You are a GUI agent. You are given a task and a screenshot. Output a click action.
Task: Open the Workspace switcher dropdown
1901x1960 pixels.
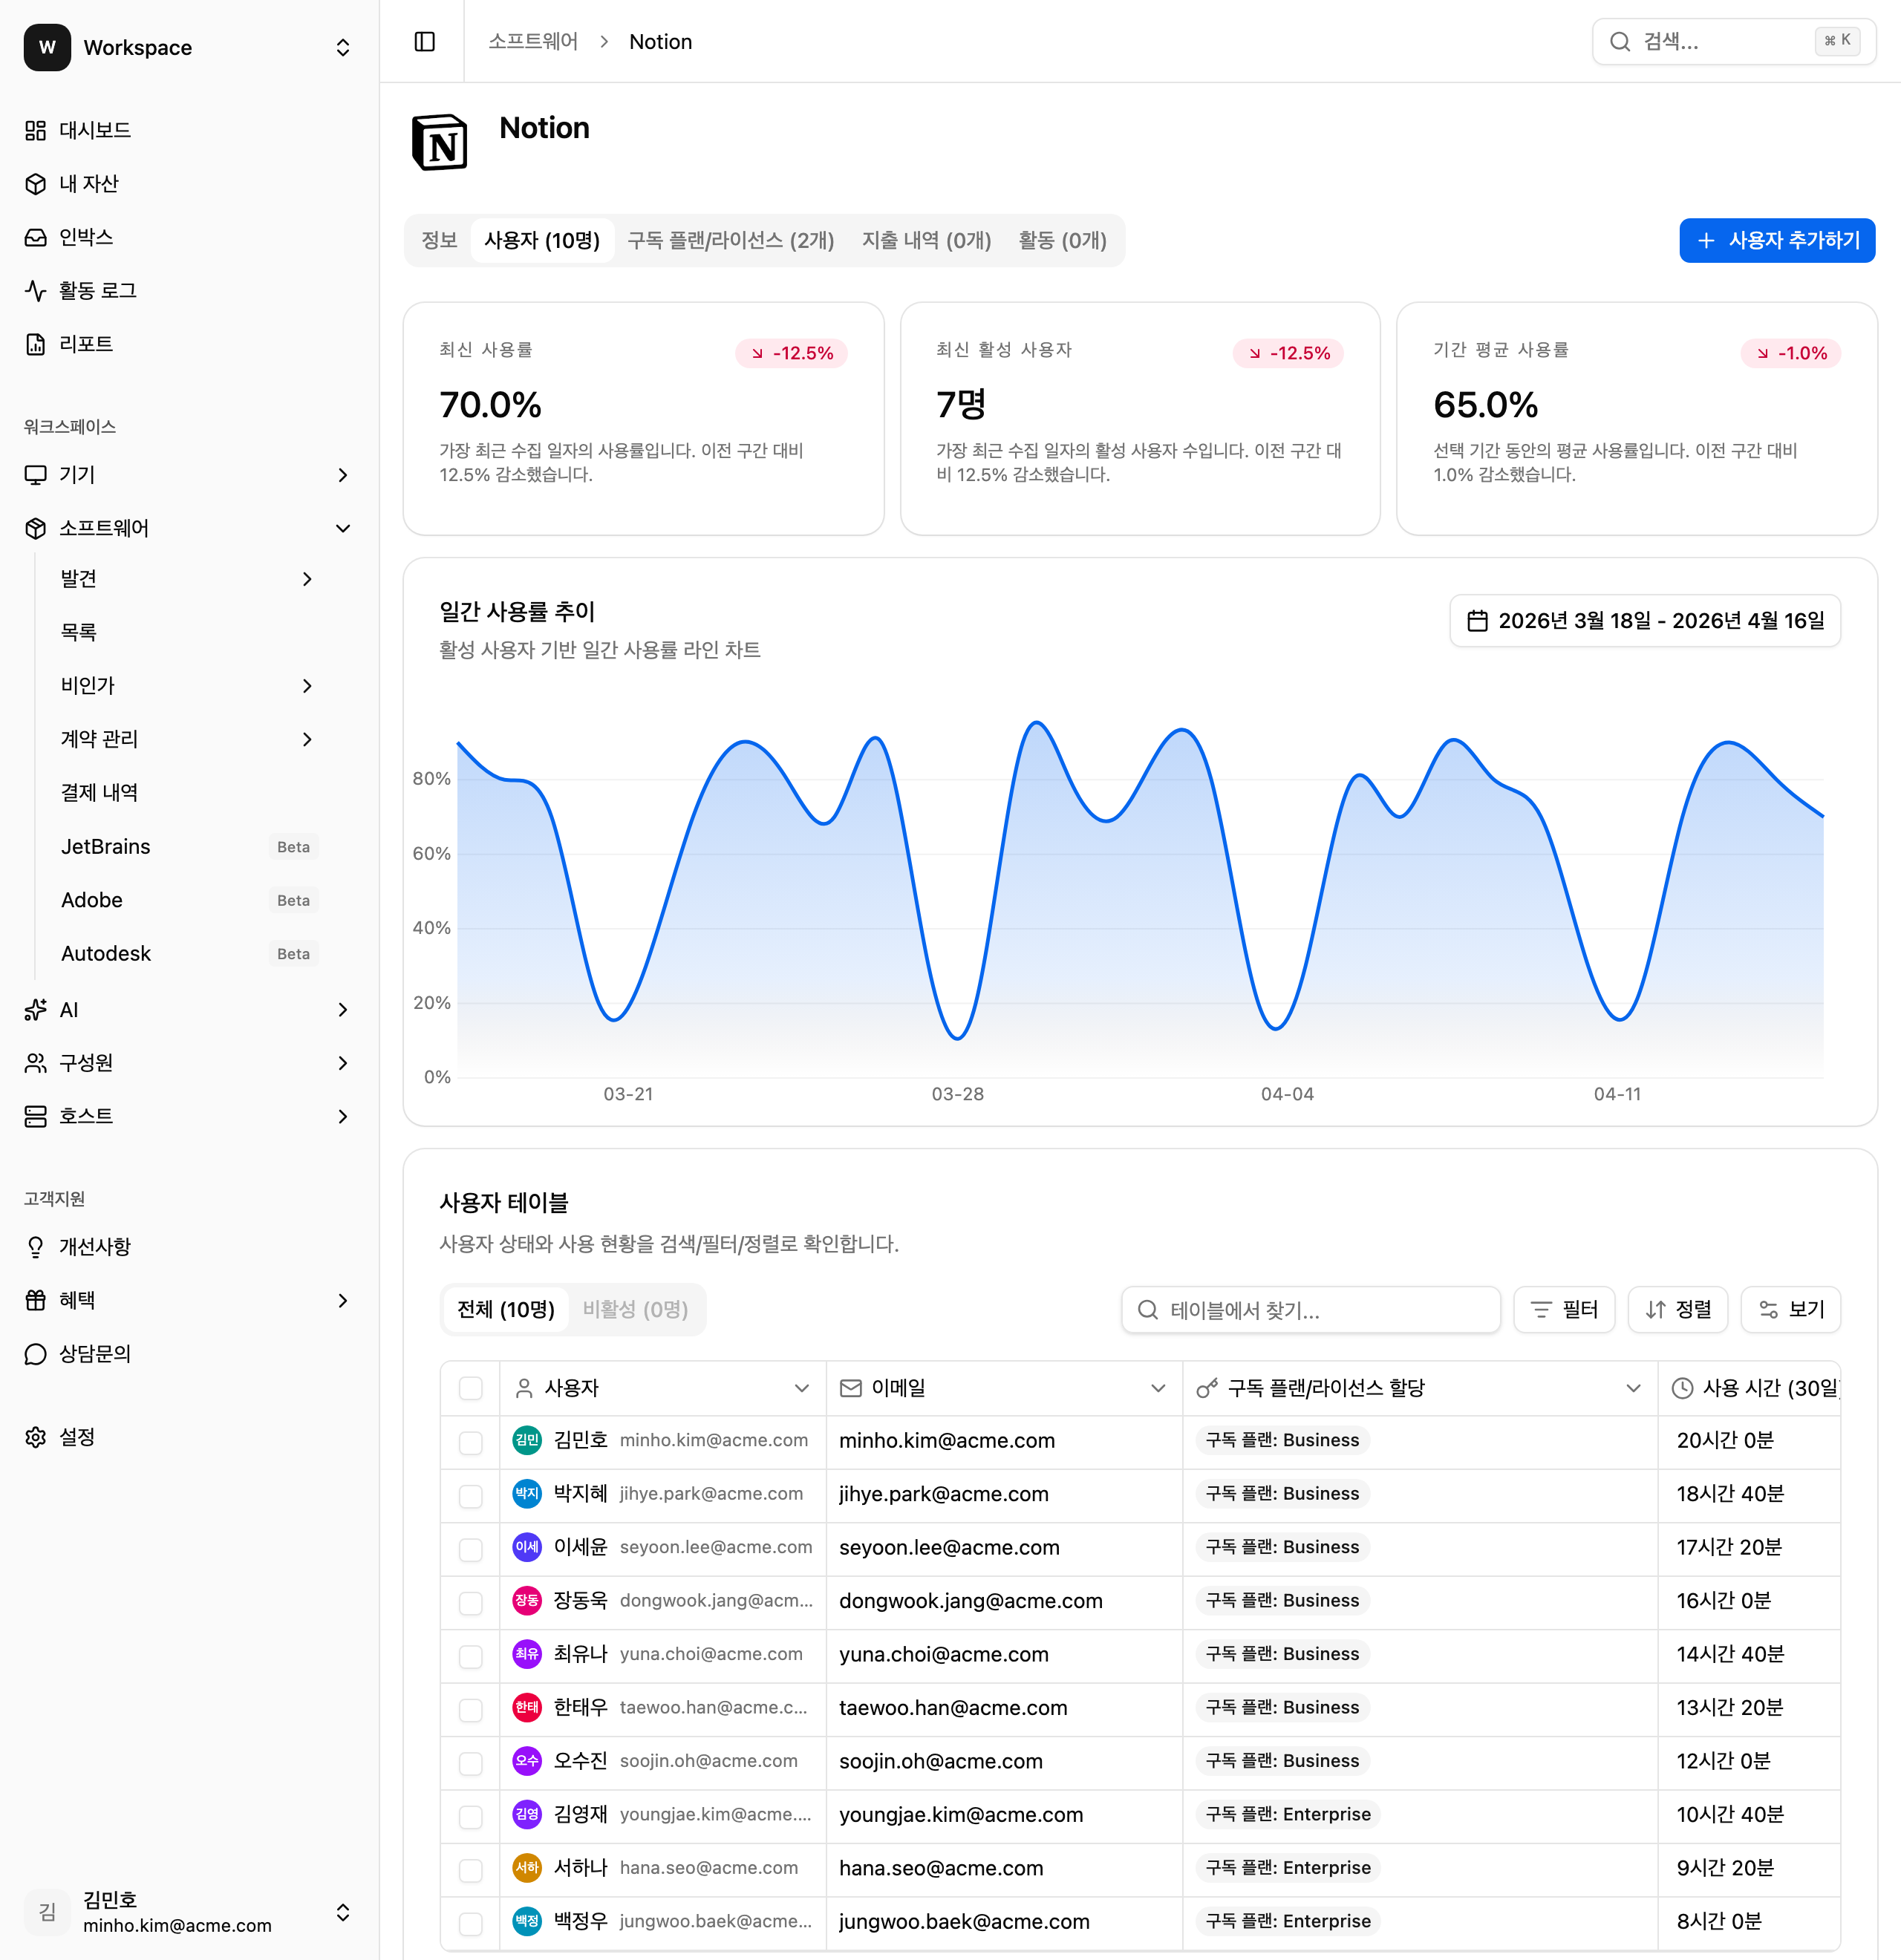[343, 48]
